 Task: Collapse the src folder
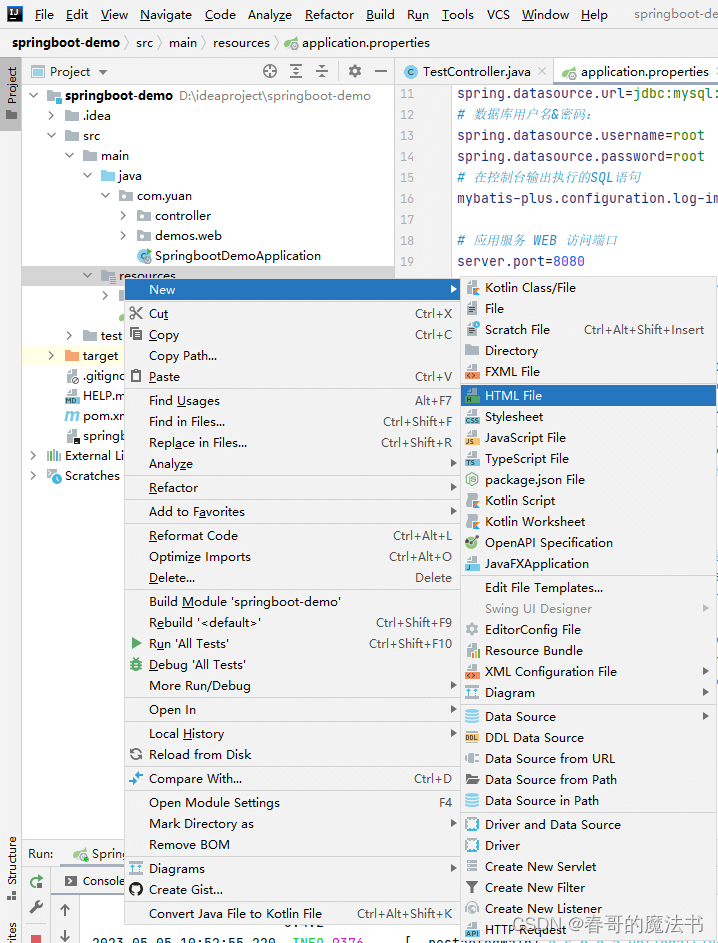(52, 136)
